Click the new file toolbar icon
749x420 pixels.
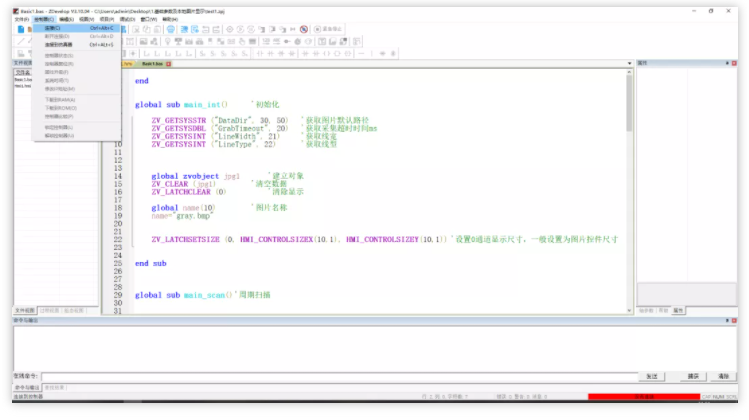(21, 29)
